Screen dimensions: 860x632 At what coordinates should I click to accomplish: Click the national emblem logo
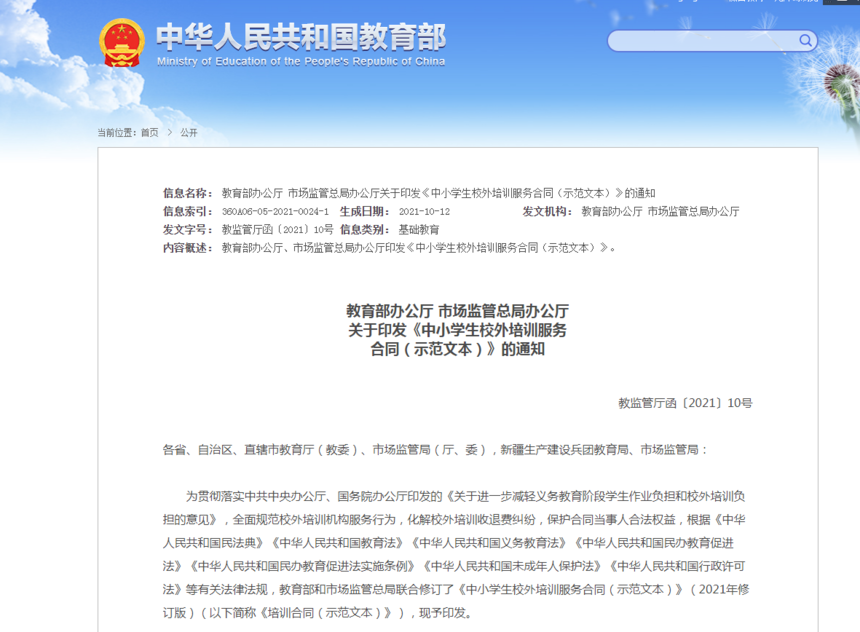122,43
